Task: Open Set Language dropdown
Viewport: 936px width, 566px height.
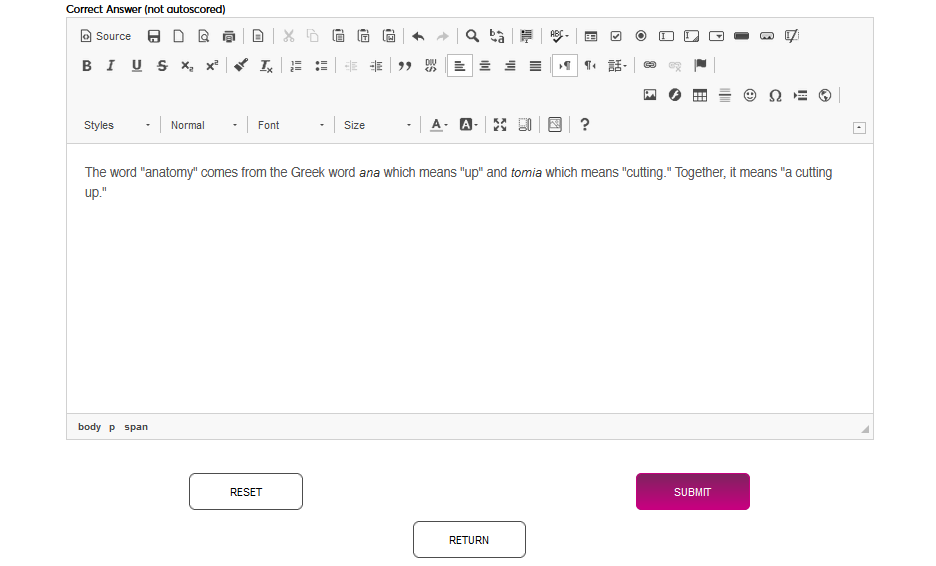Action: [x=617, y=66]
